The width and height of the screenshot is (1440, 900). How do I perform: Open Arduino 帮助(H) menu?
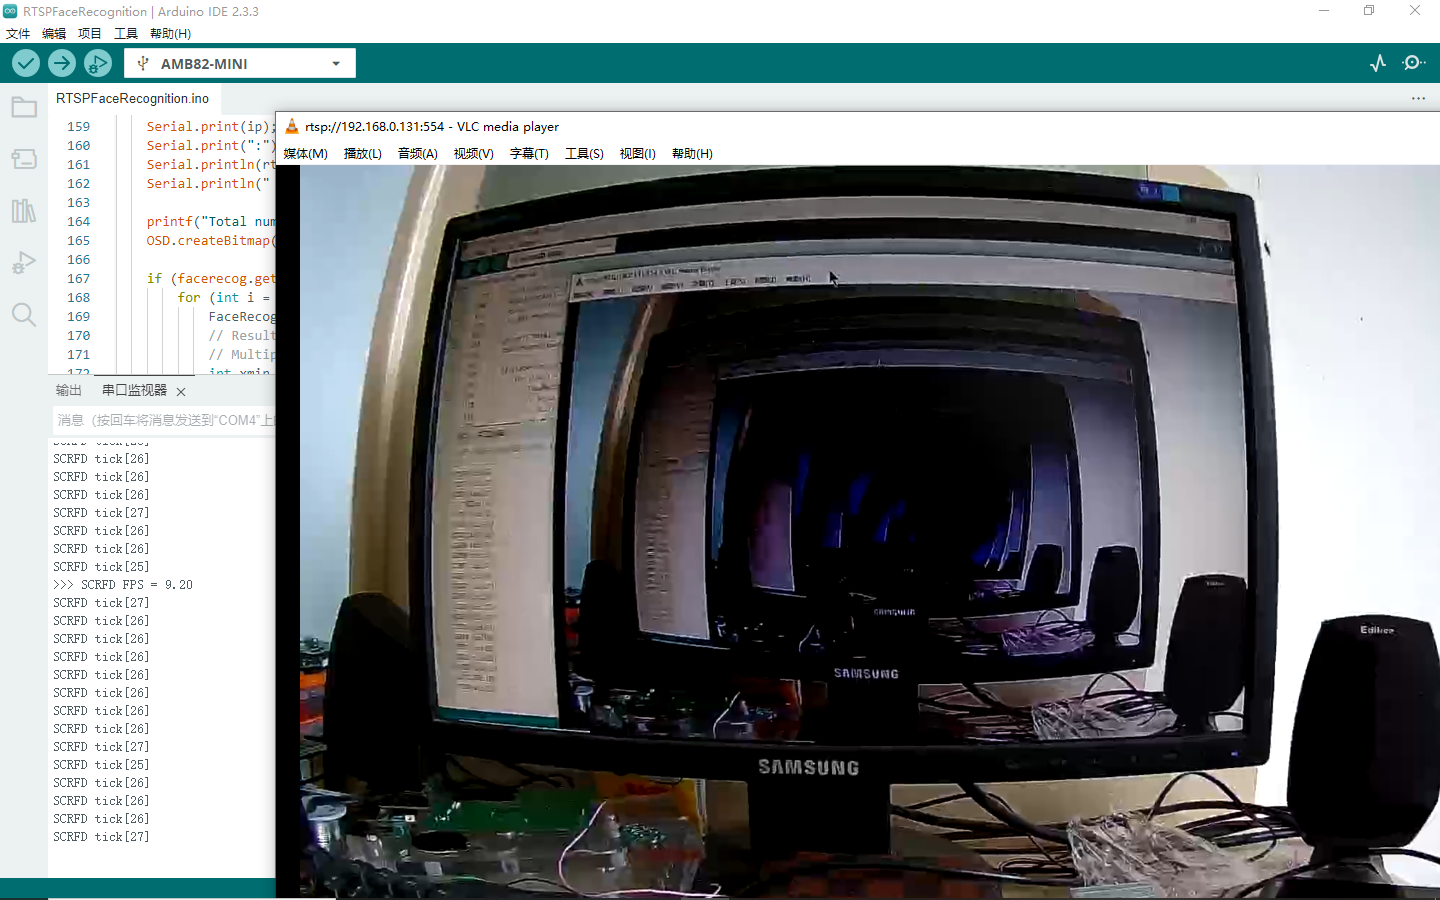[x=170, y=34]
